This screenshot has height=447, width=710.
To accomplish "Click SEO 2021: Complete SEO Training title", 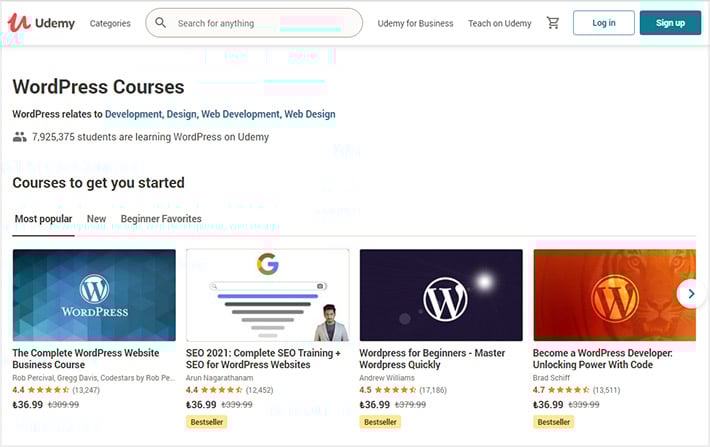I will (263, 359).
